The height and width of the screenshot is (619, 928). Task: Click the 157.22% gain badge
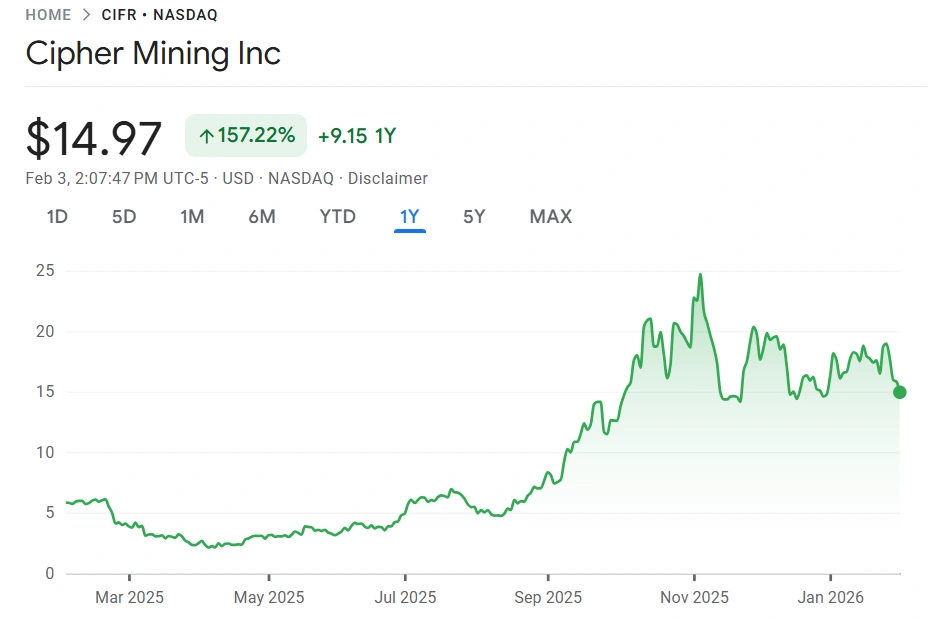coord(246,134)
